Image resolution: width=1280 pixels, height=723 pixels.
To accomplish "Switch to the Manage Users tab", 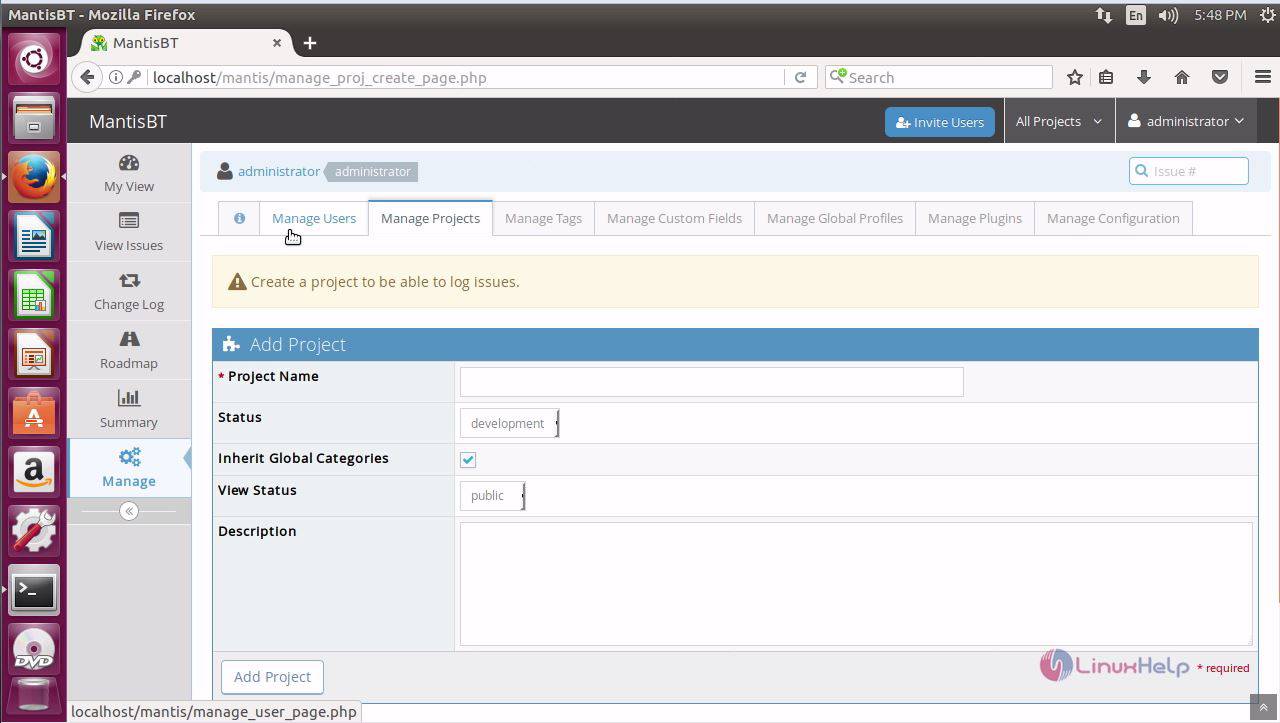I will (x=314, y=218).
